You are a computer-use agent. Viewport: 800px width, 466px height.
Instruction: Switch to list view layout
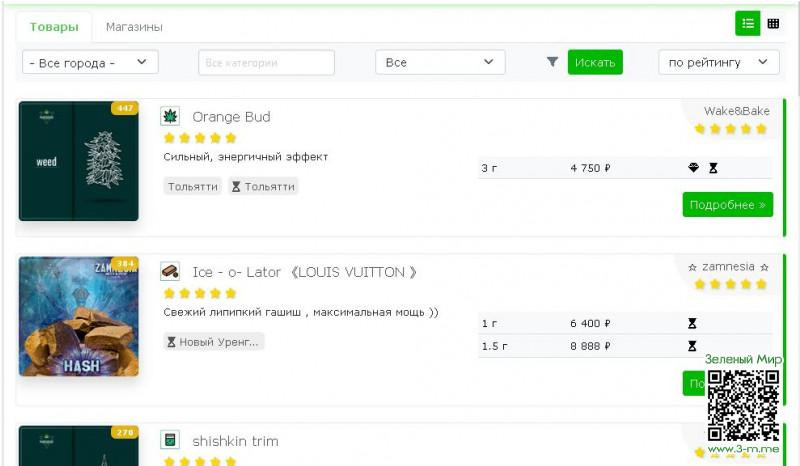click(x=747, y=23)
